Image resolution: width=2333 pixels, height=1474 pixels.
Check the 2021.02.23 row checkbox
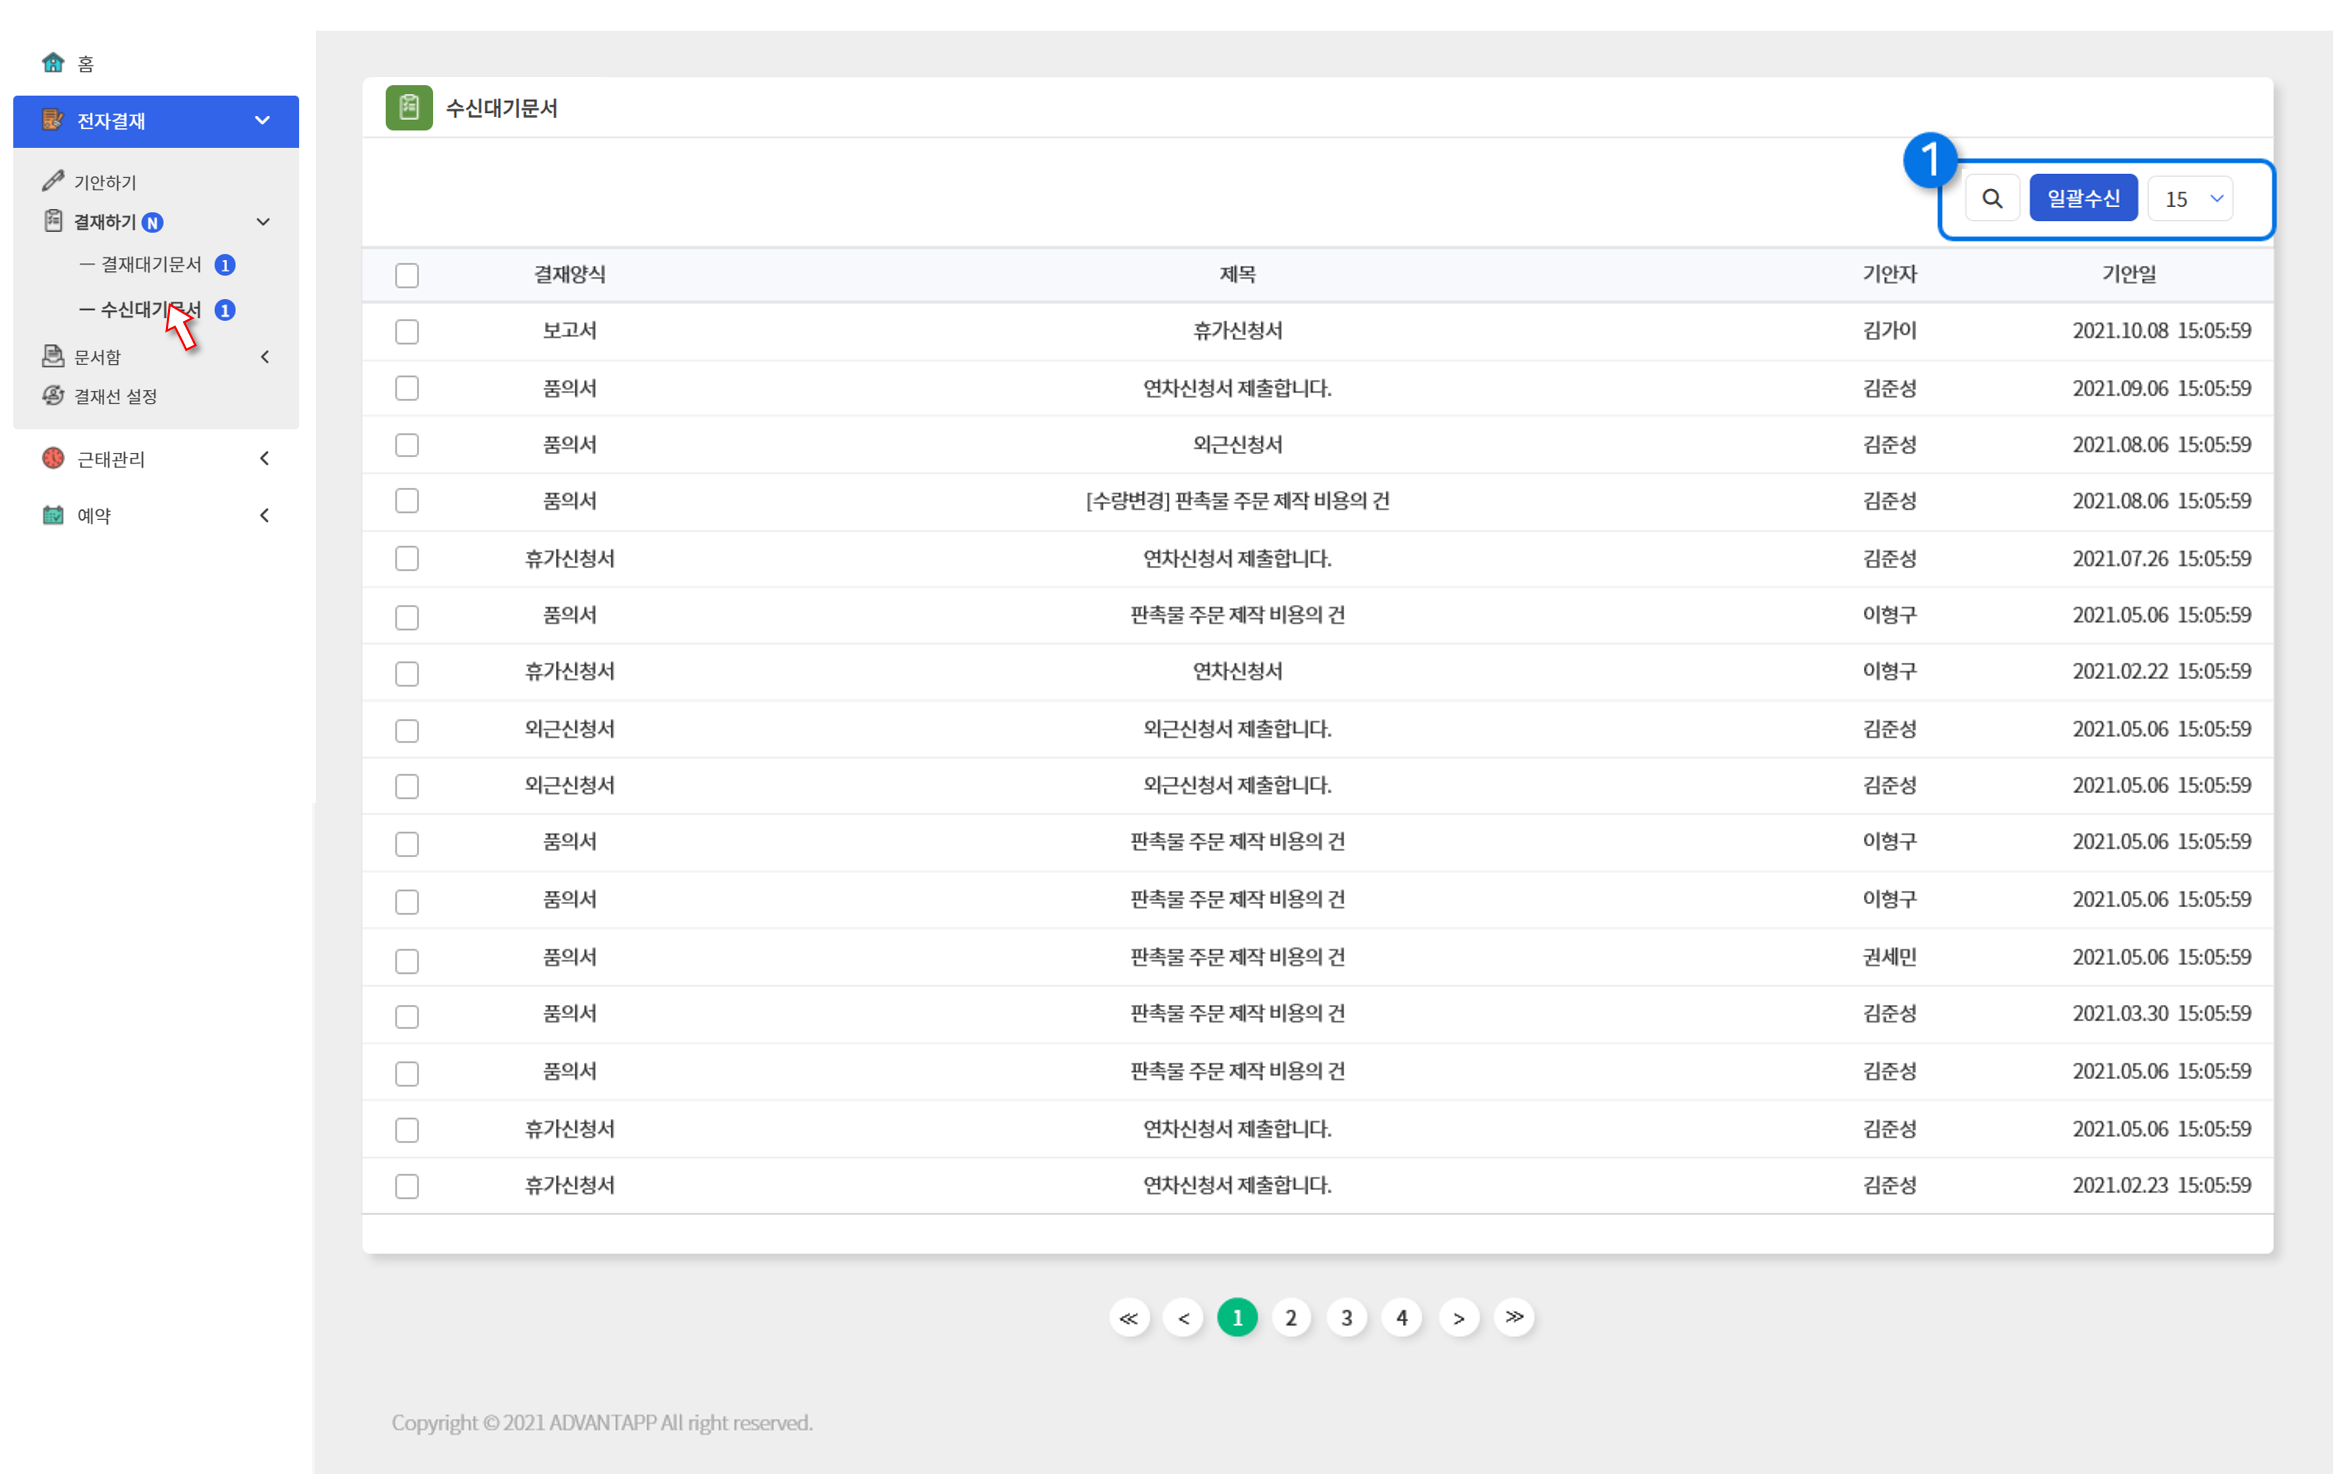tap(407, 1186)
